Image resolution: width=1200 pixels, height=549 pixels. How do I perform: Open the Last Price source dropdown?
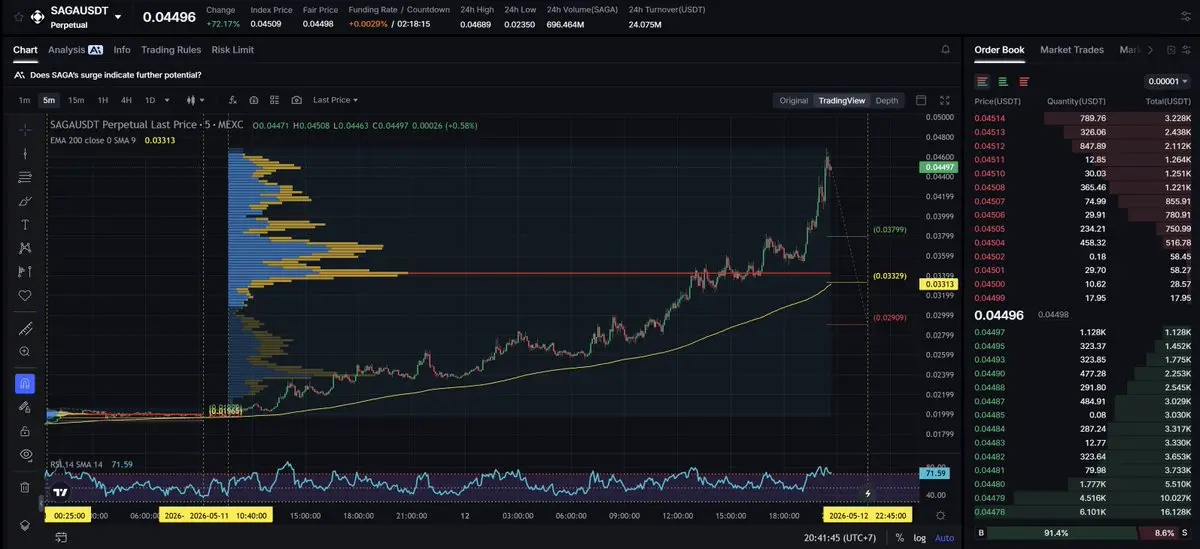pyautogui.click(x=335, y=100)
